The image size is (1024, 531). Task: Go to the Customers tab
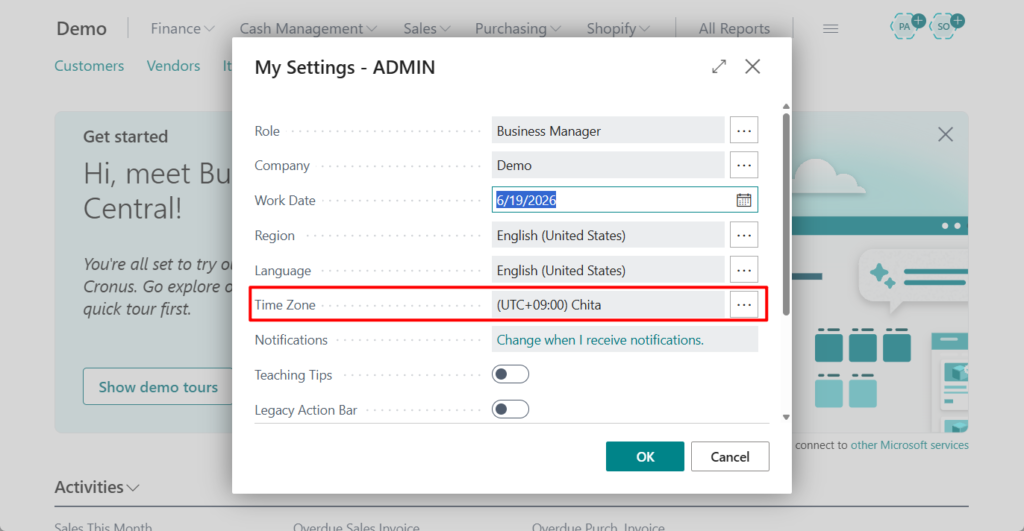[x=89, y=66]
